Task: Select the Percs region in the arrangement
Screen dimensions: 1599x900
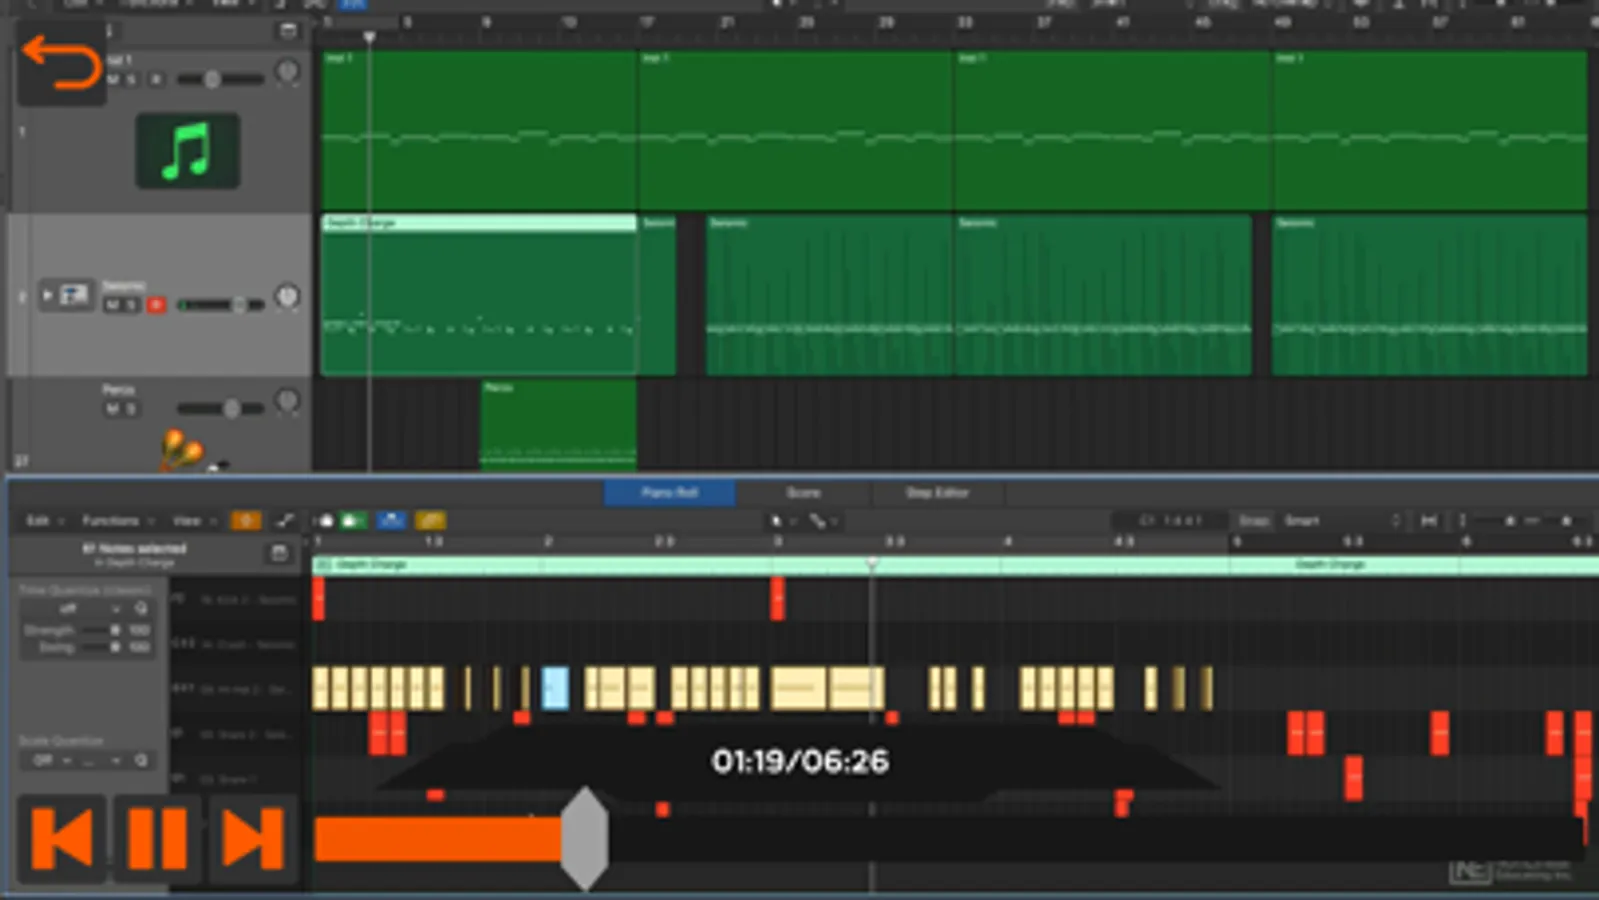Action: coord(558,425)
